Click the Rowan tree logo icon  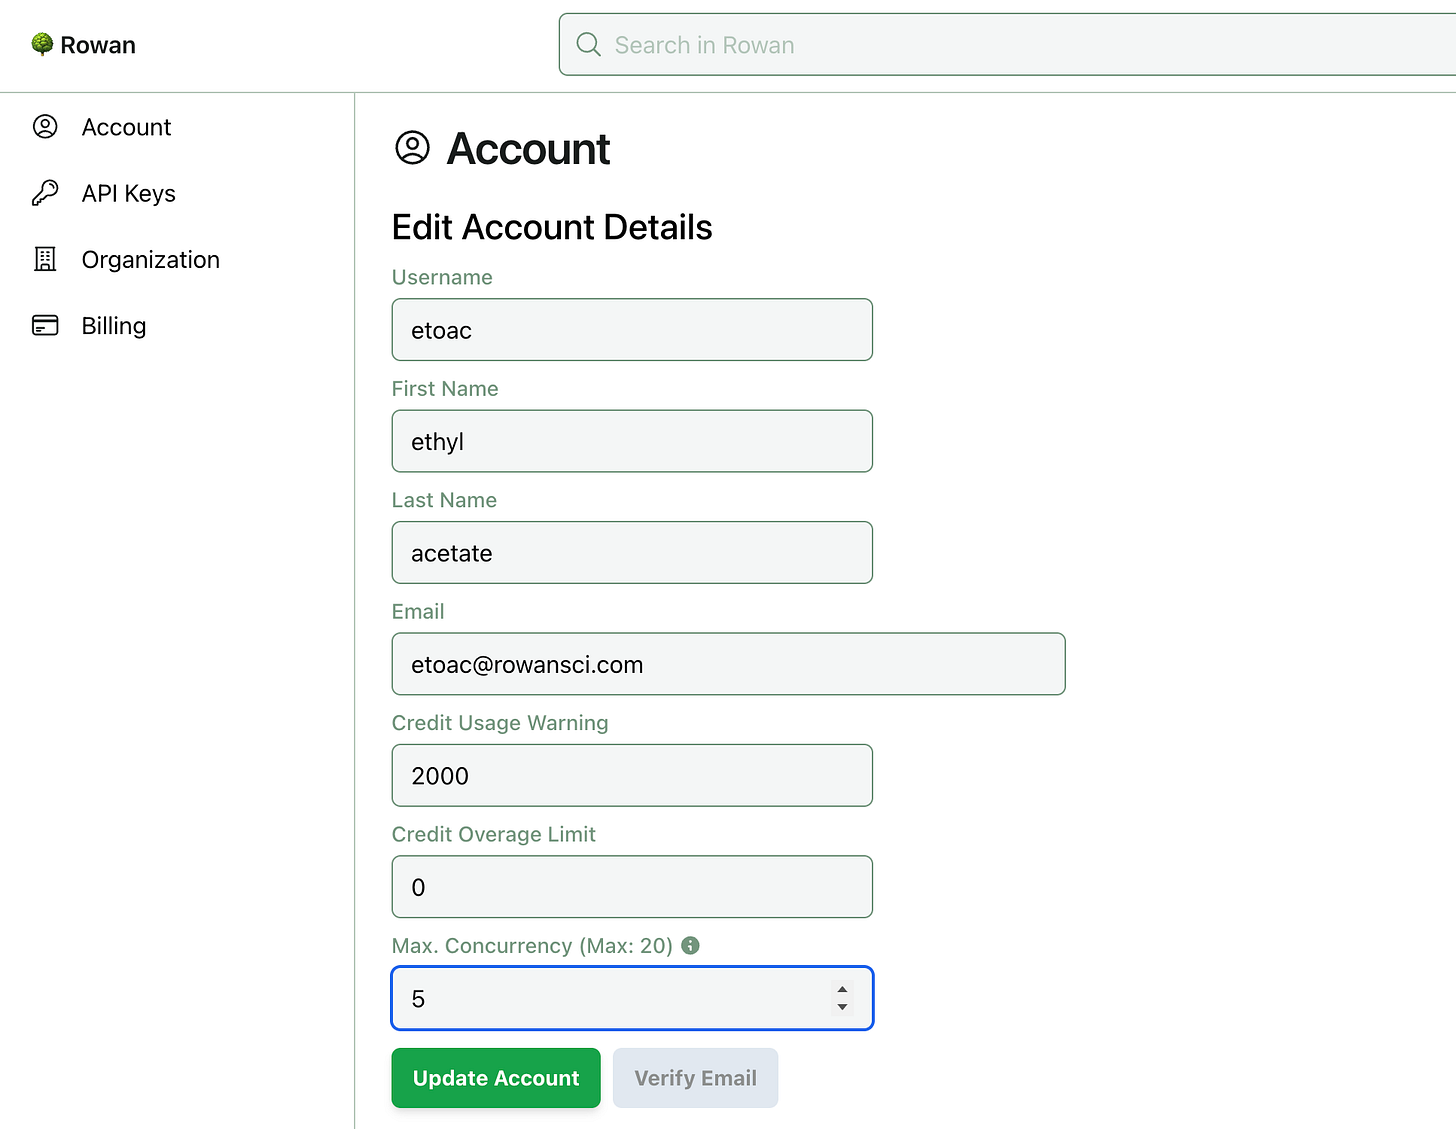point(42,44)
